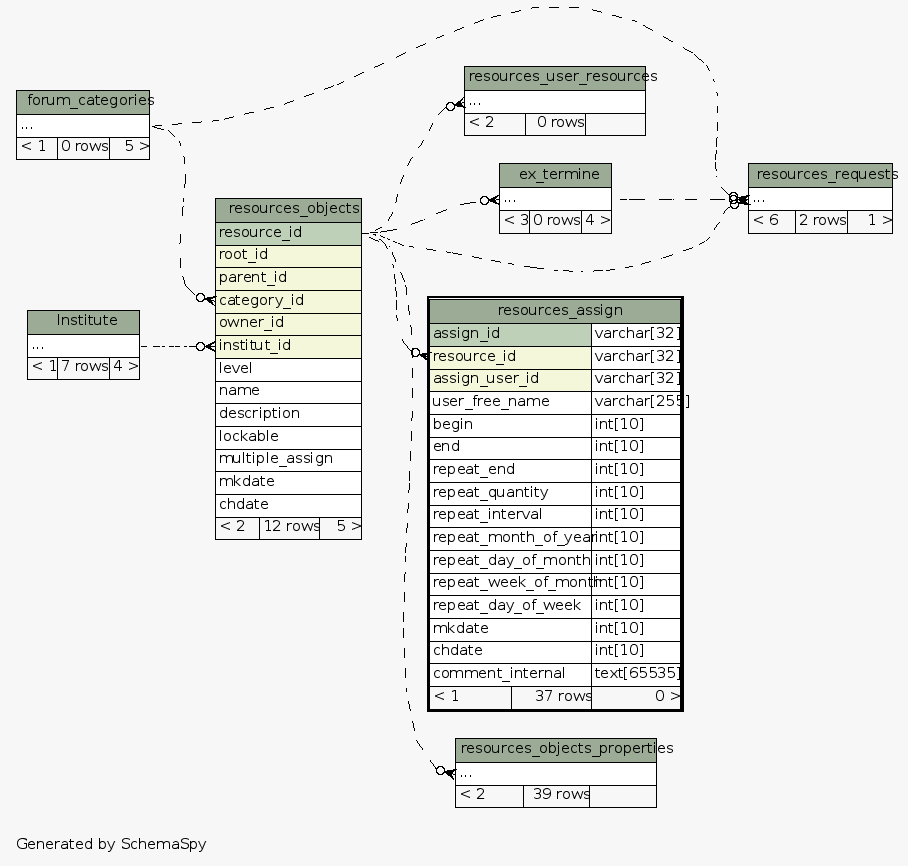908x866 pixels.
Task: Click the assign_id primary key column
Action: (510, 334)
